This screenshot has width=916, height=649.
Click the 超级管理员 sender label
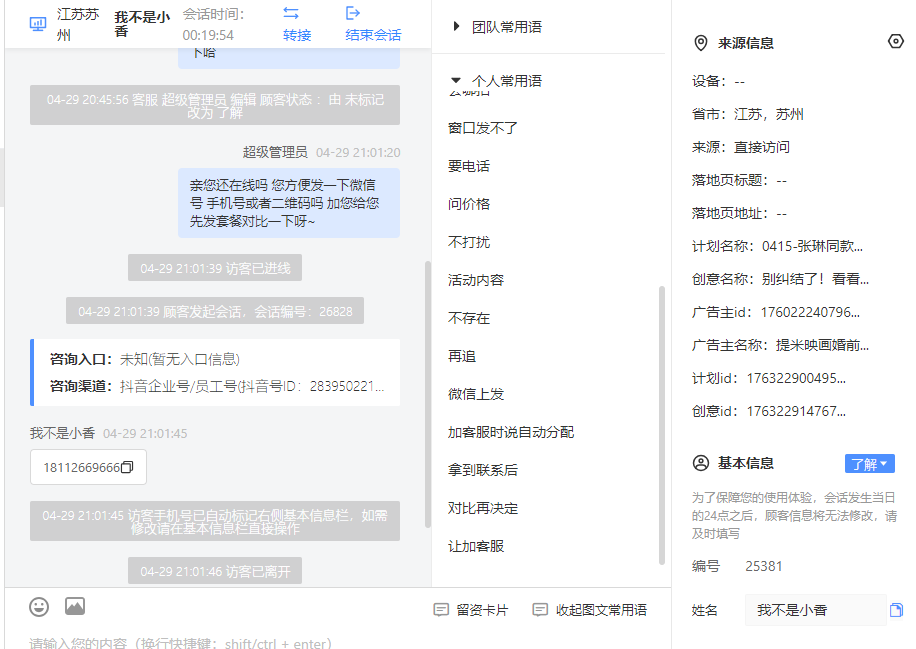coord(275,152)
